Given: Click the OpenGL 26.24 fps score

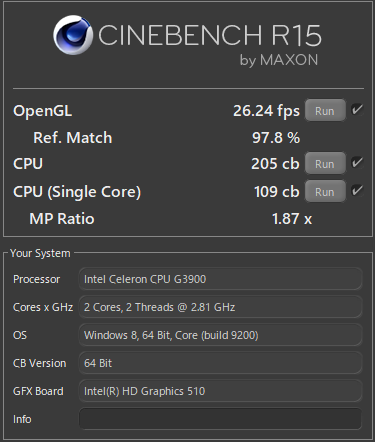Looking at the screenshot, I should click(x=266, y=111).
